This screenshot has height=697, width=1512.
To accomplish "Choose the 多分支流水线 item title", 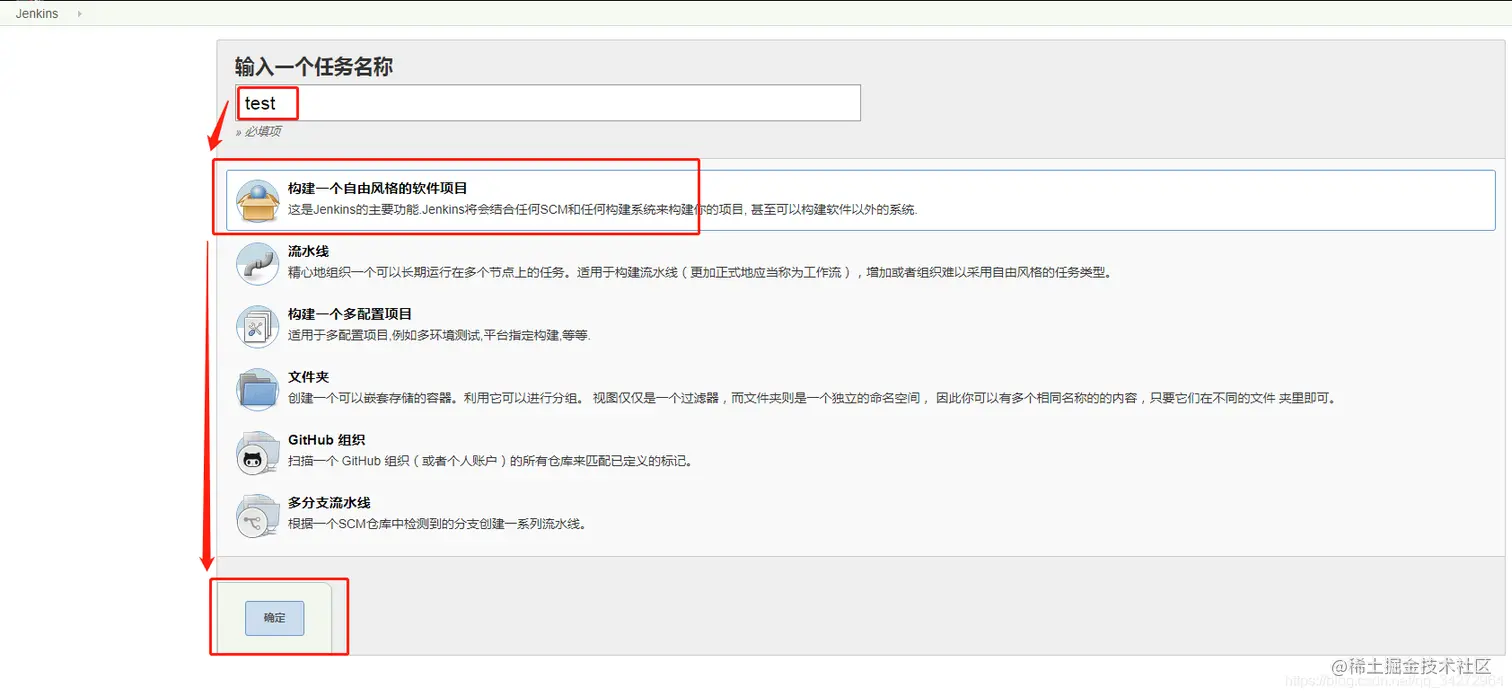I will point(329,502).
